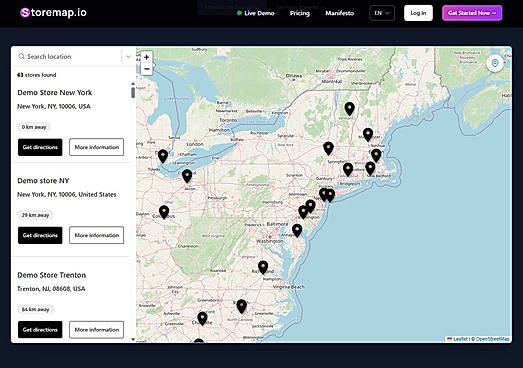This screenshot has width=523, height=368.
Task: Open More information for Demo Store Trenton
Action: [96, 330]
